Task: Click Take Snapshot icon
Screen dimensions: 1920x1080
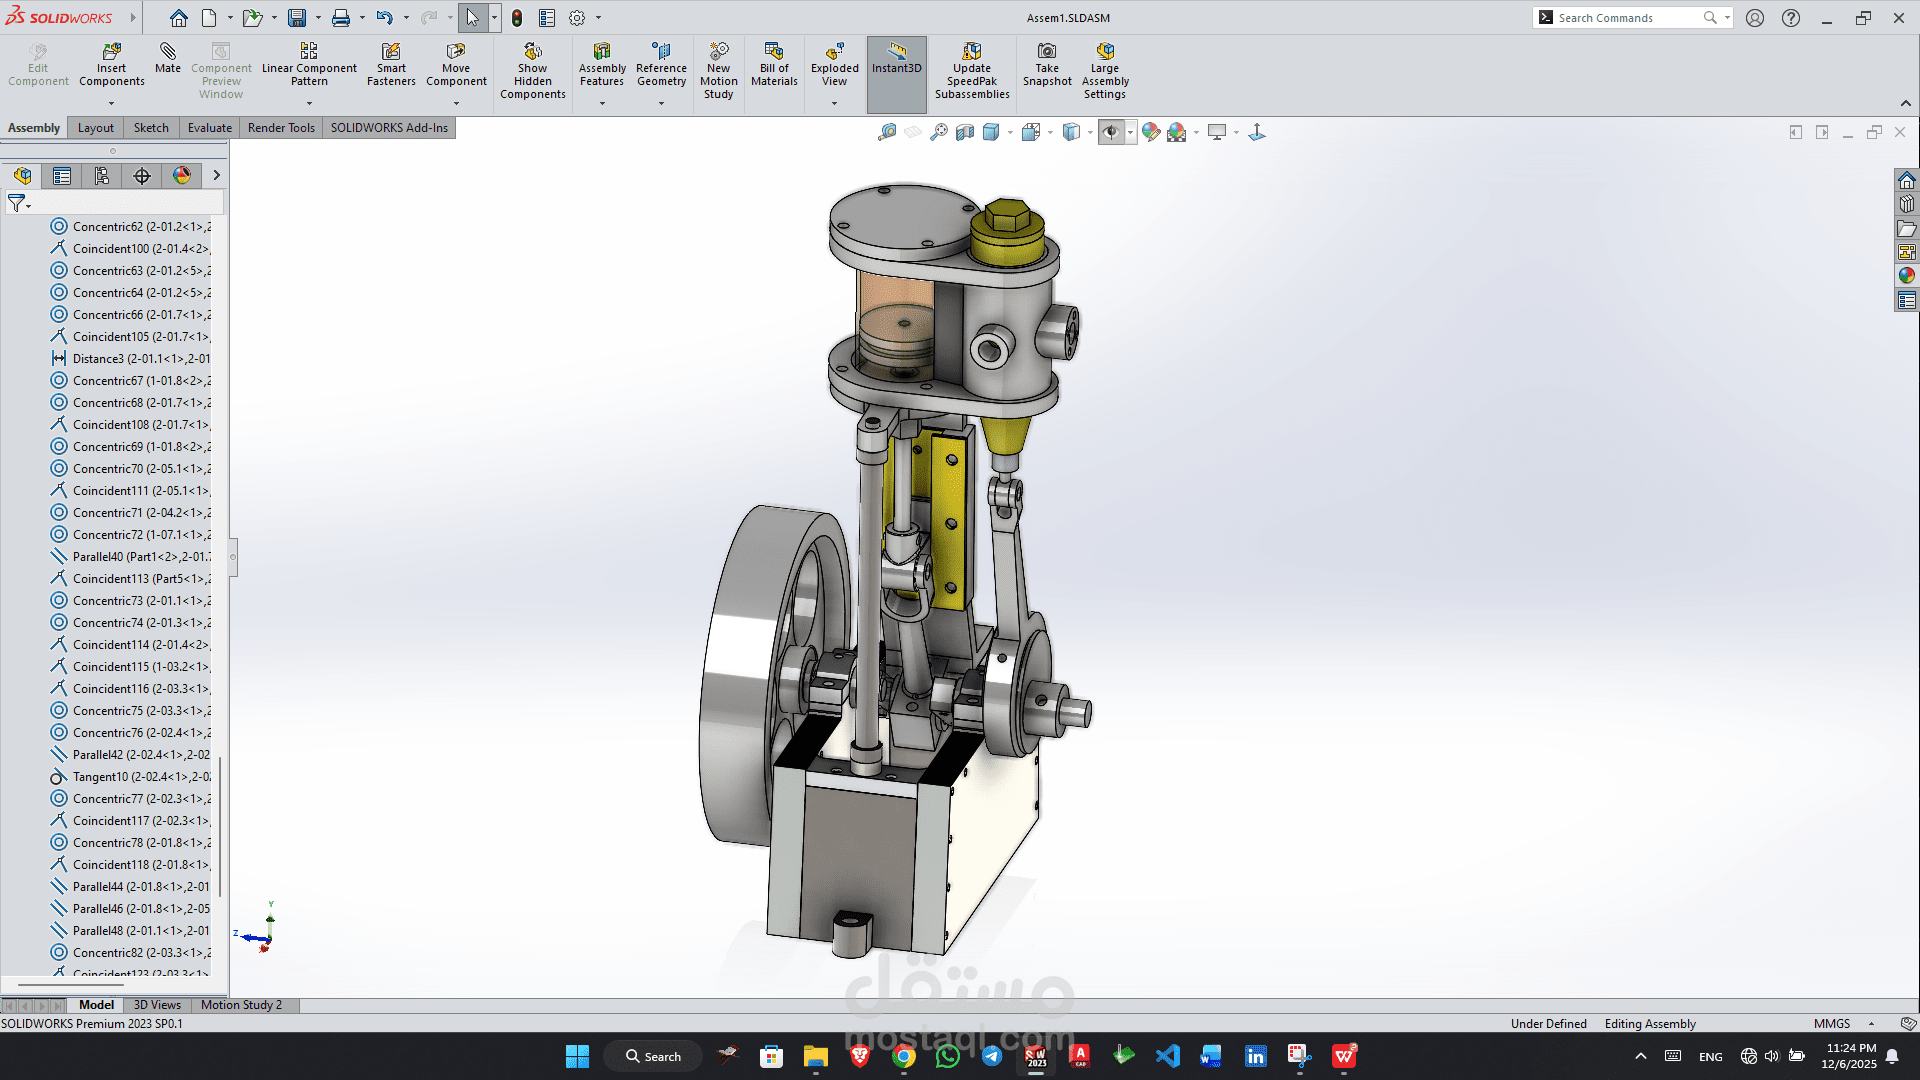Action: [x=1047, y=65]
